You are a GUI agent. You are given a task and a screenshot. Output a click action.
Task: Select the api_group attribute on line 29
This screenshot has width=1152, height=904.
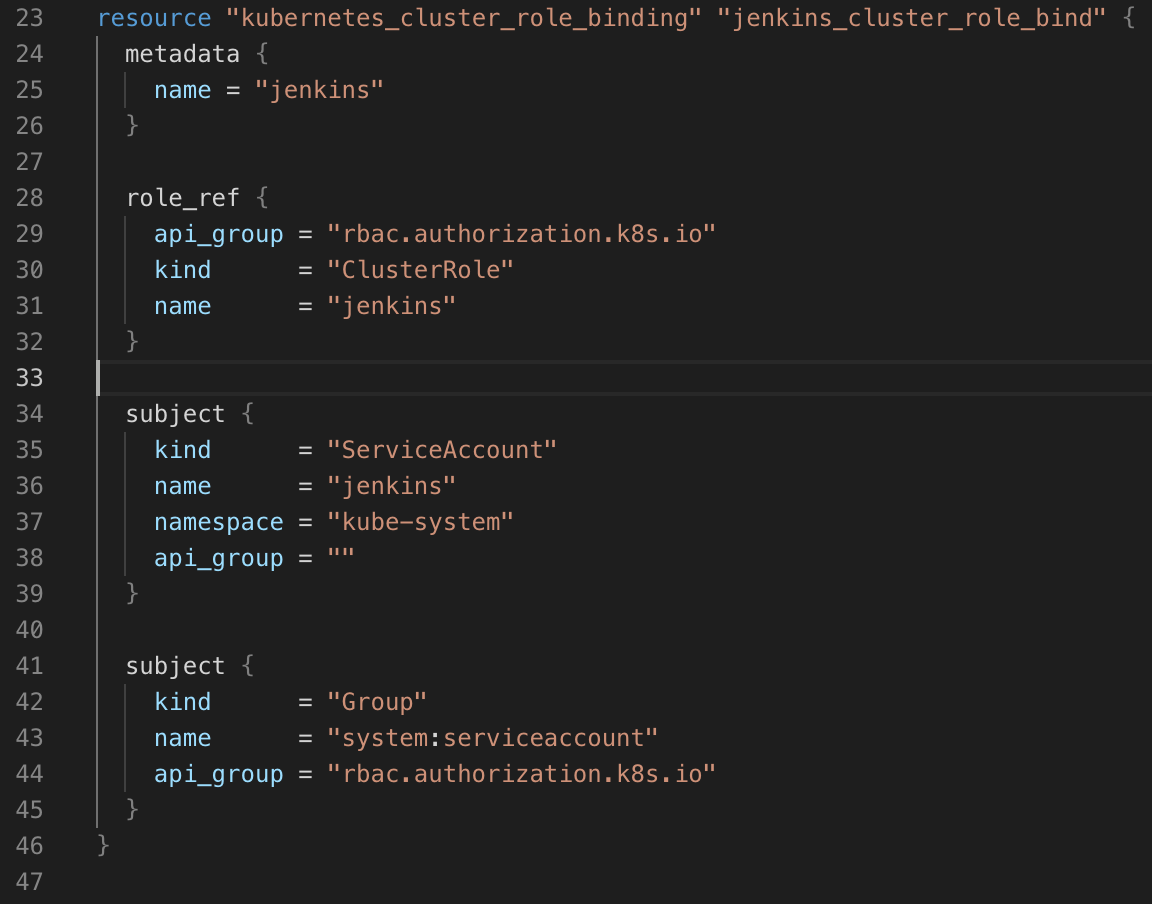tap(218, 233)
